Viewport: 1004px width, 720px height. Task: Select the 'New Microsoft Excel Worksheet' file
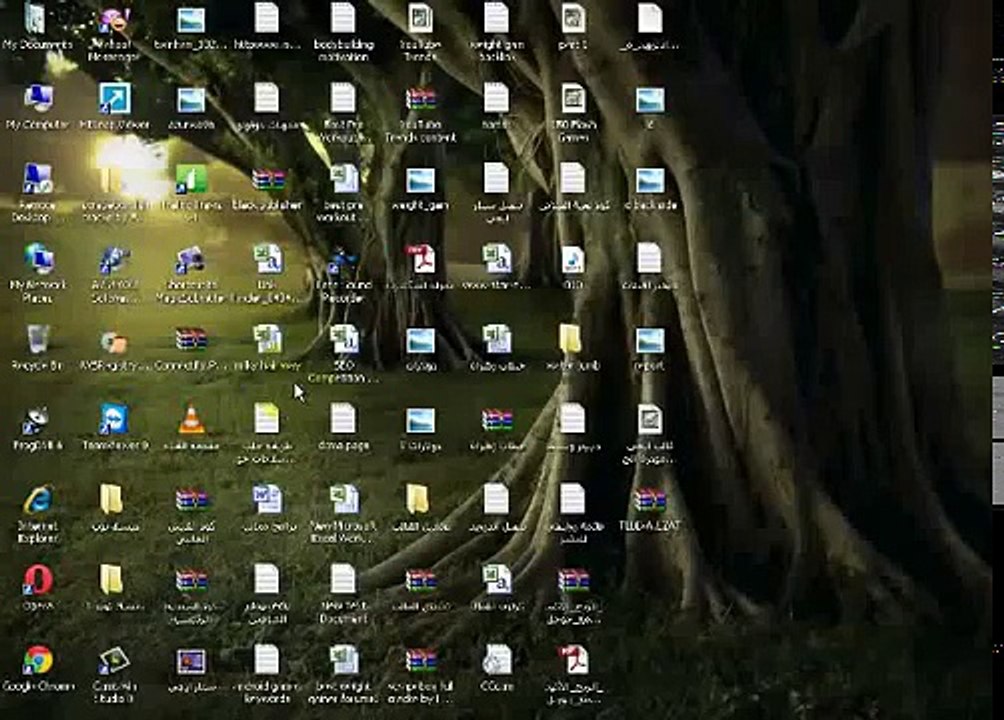tap(344, 500)
